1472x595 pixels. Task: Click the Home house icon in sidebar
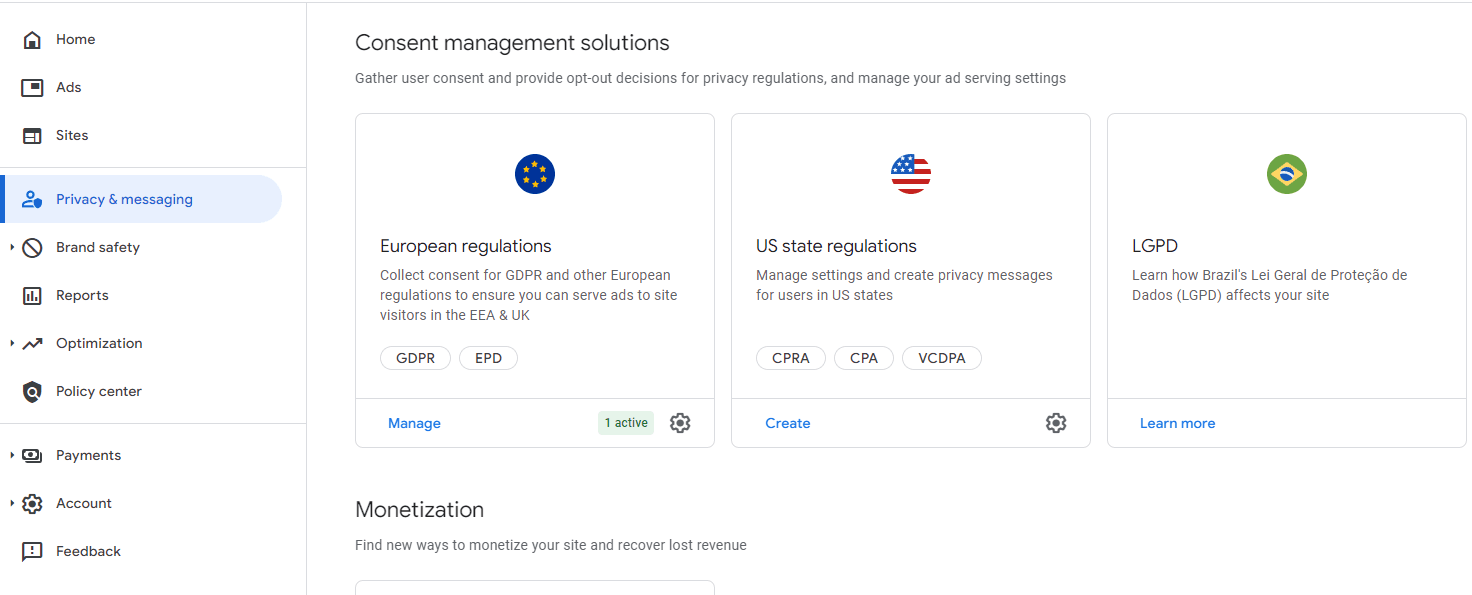[x=32, y=40]
